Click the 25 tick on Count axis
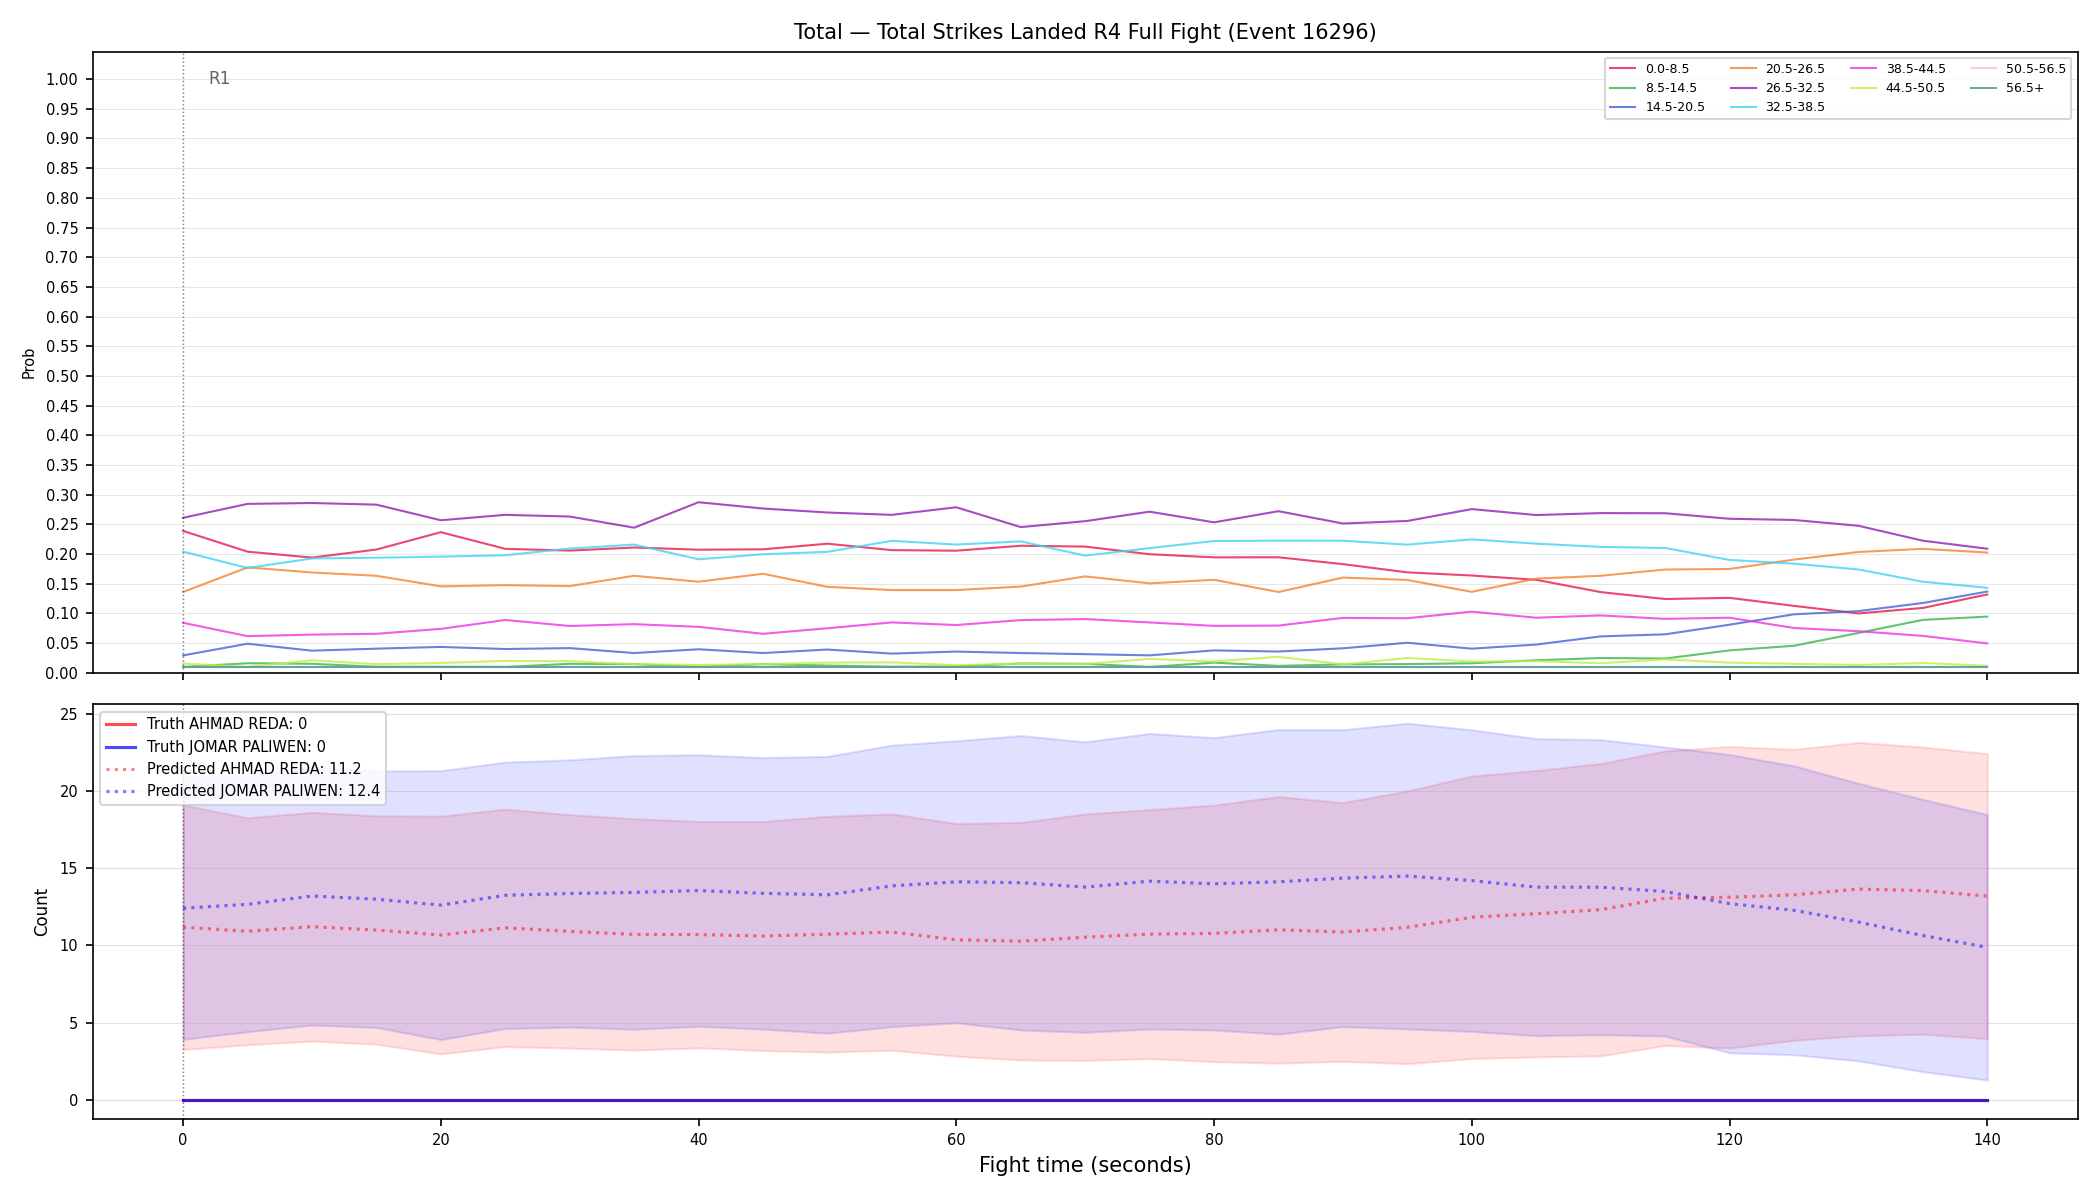 coord(69,714)
